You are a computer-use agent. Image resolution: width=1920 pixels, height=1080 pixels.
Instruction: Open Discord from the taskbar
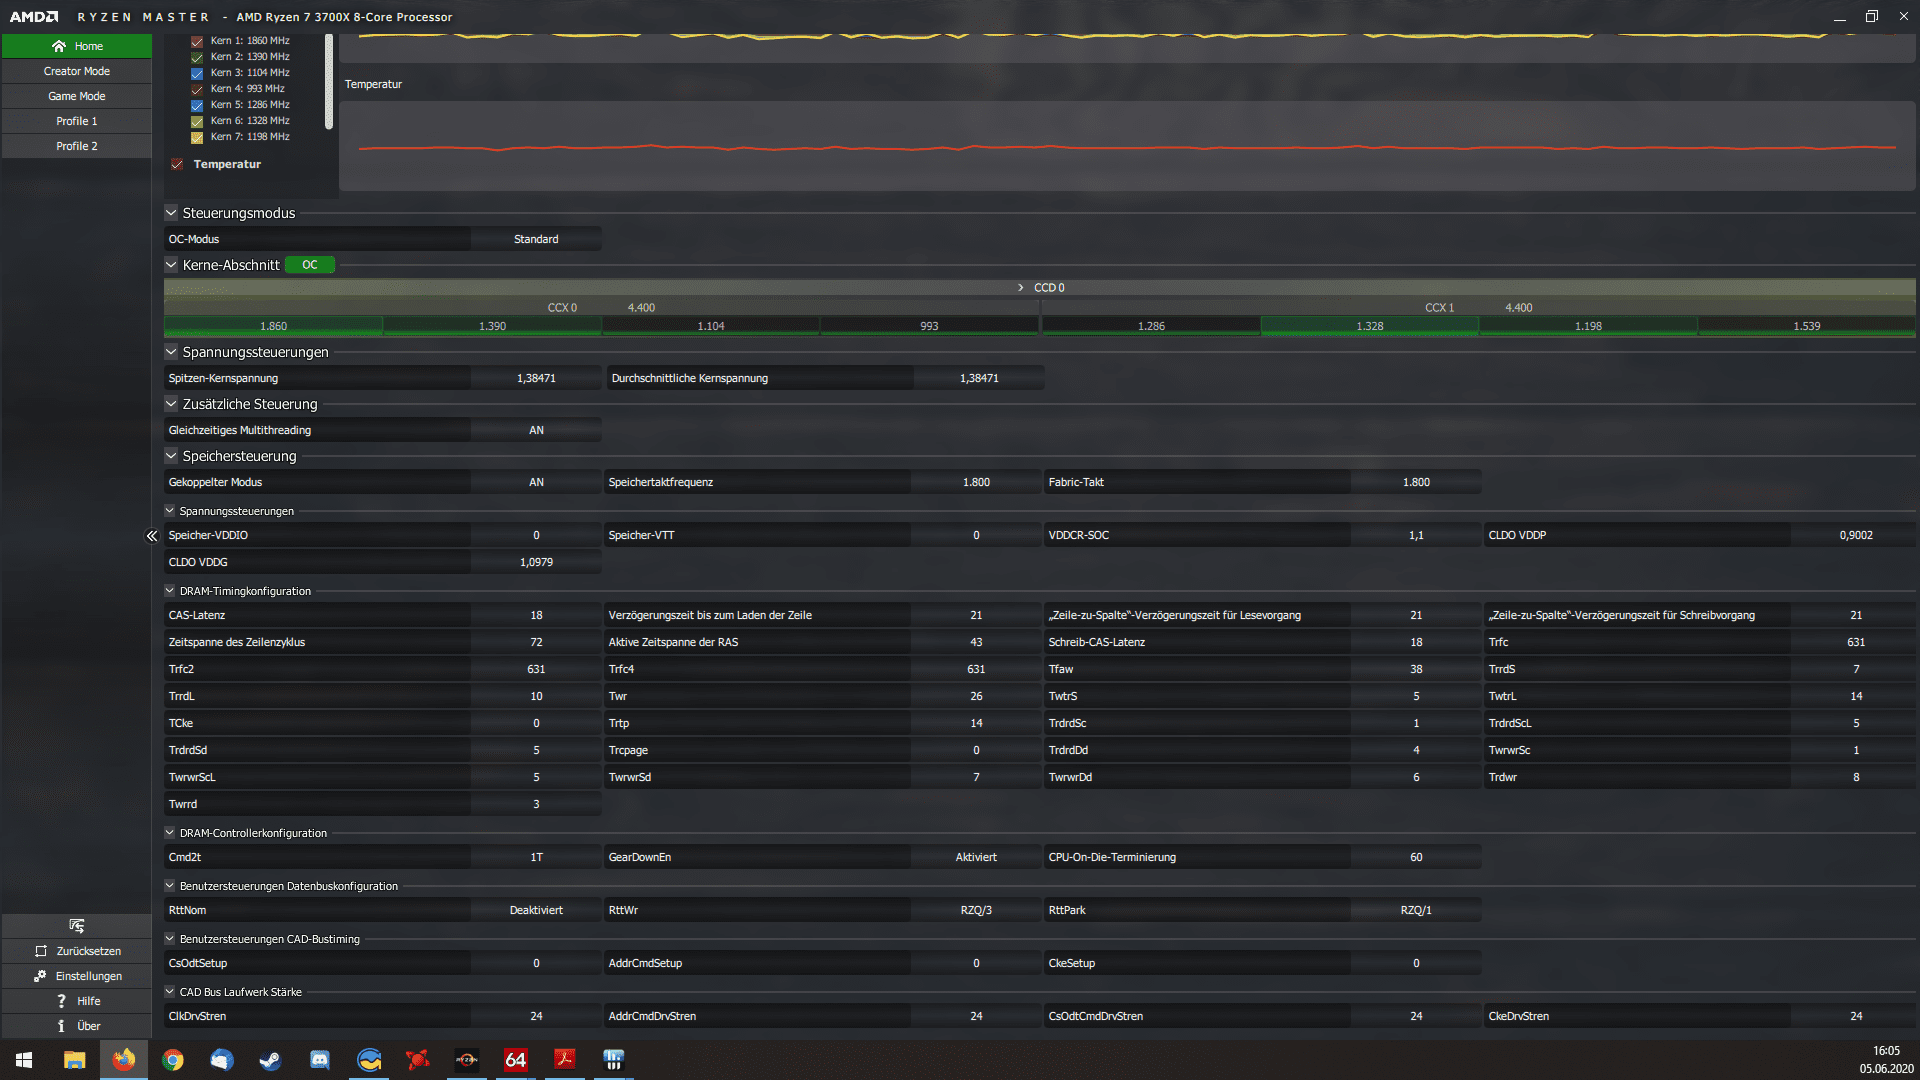click(x=320, y=1060)
